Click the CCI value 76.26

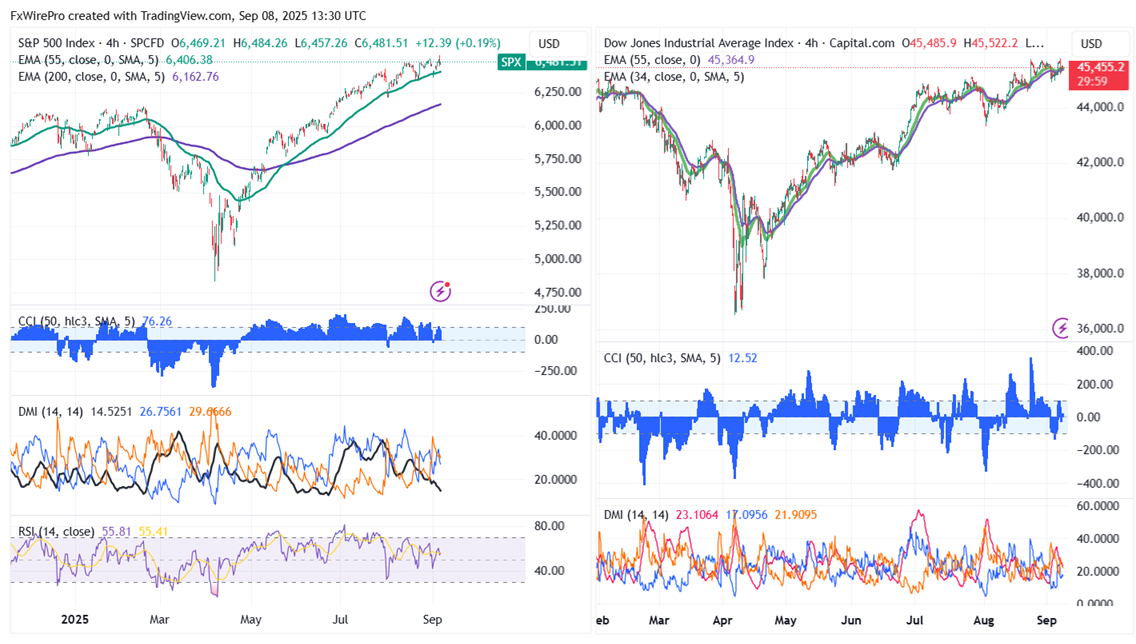pos(157,322)
